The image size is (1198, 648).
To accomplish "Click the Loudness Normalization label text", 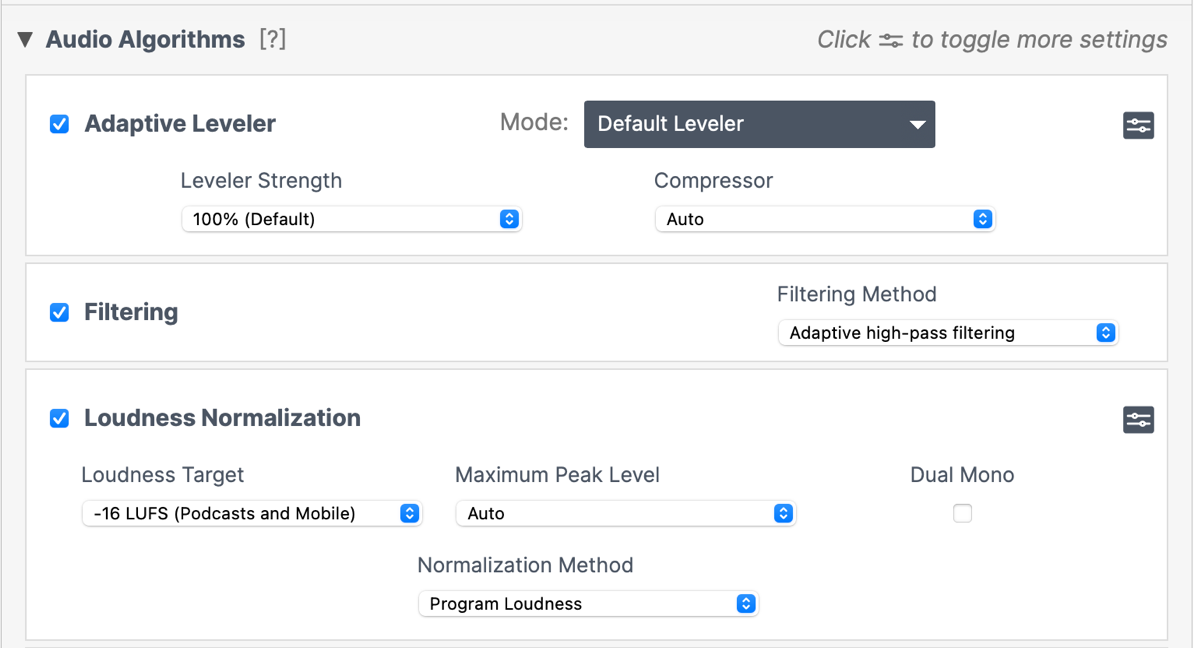I will tap(222, 418).
